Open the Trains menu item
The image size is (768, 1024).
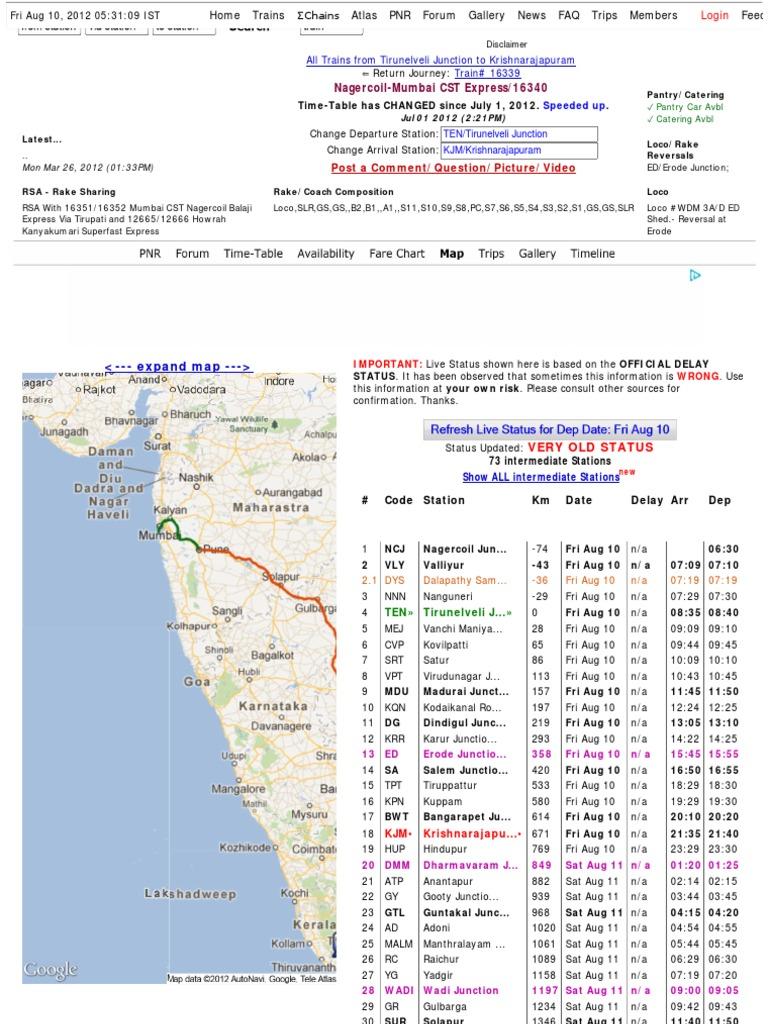click(x=268, y=15)
